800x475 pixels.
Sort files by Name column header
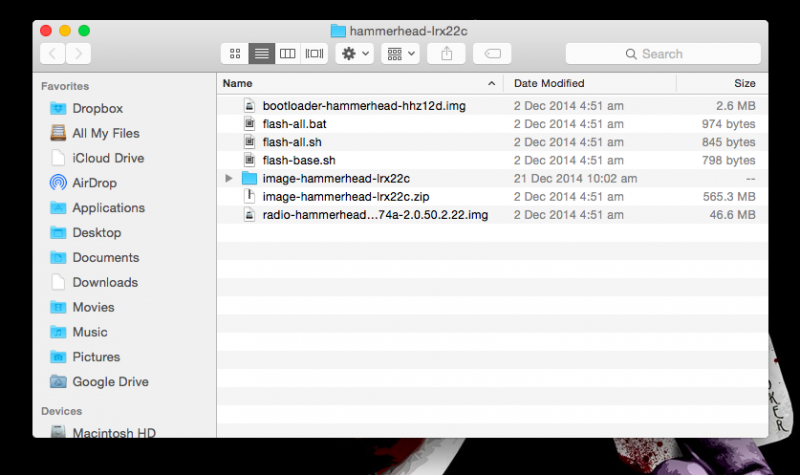(x=238, y=83)
